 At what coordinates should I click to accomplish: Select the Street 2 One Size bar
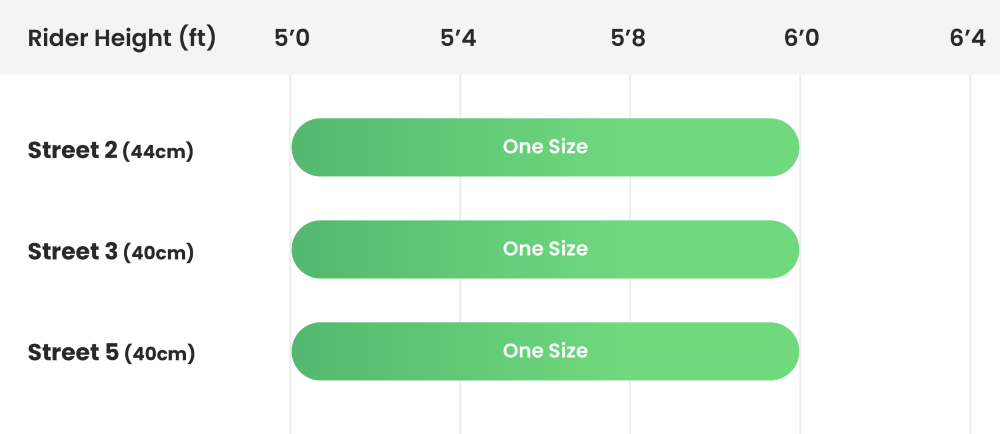point(545,147)
